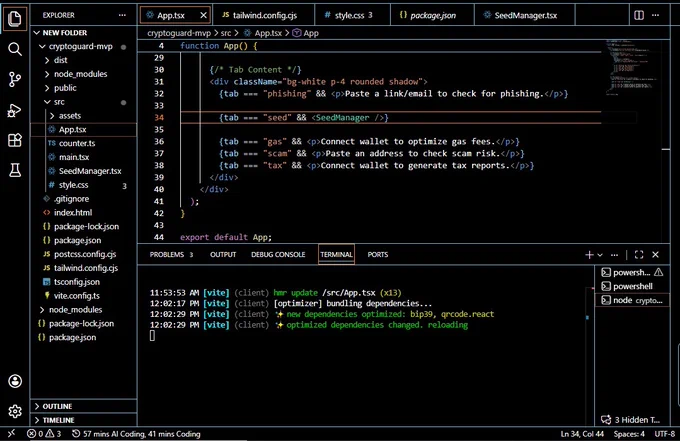680x441 pixels.
Task: Open postcss.config.cjs file
Action: coord(83,254)
